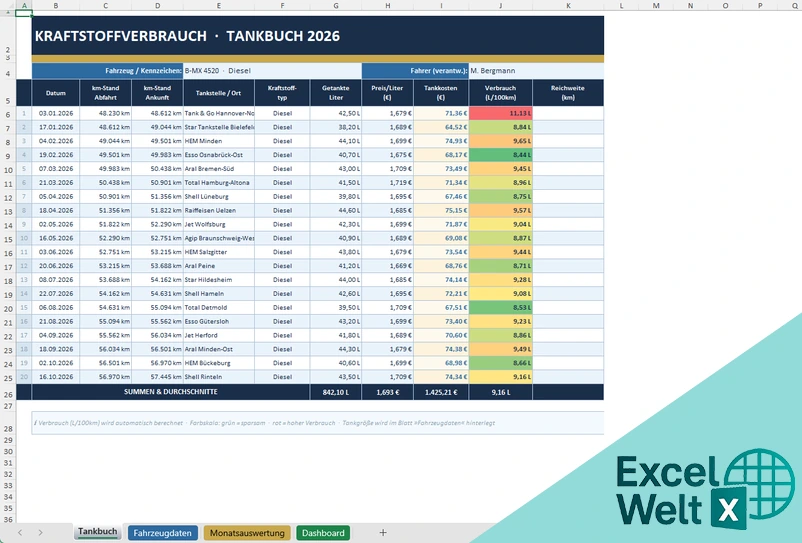Select the consumption cell 9,65 L
802x543 pixels.
pyautogui.click(x=500, y=141)
